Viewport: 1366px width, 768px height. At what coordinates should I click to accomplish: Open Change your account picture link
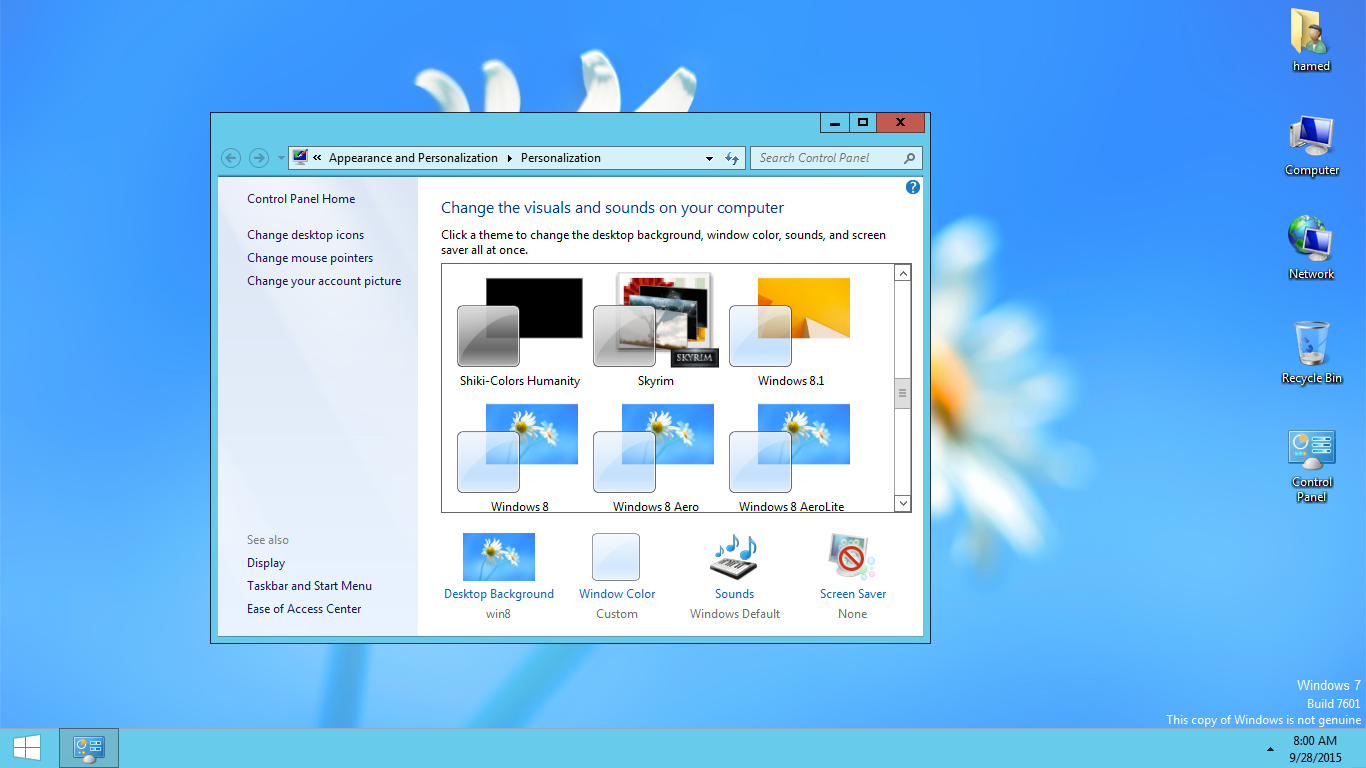pos(324,281)
